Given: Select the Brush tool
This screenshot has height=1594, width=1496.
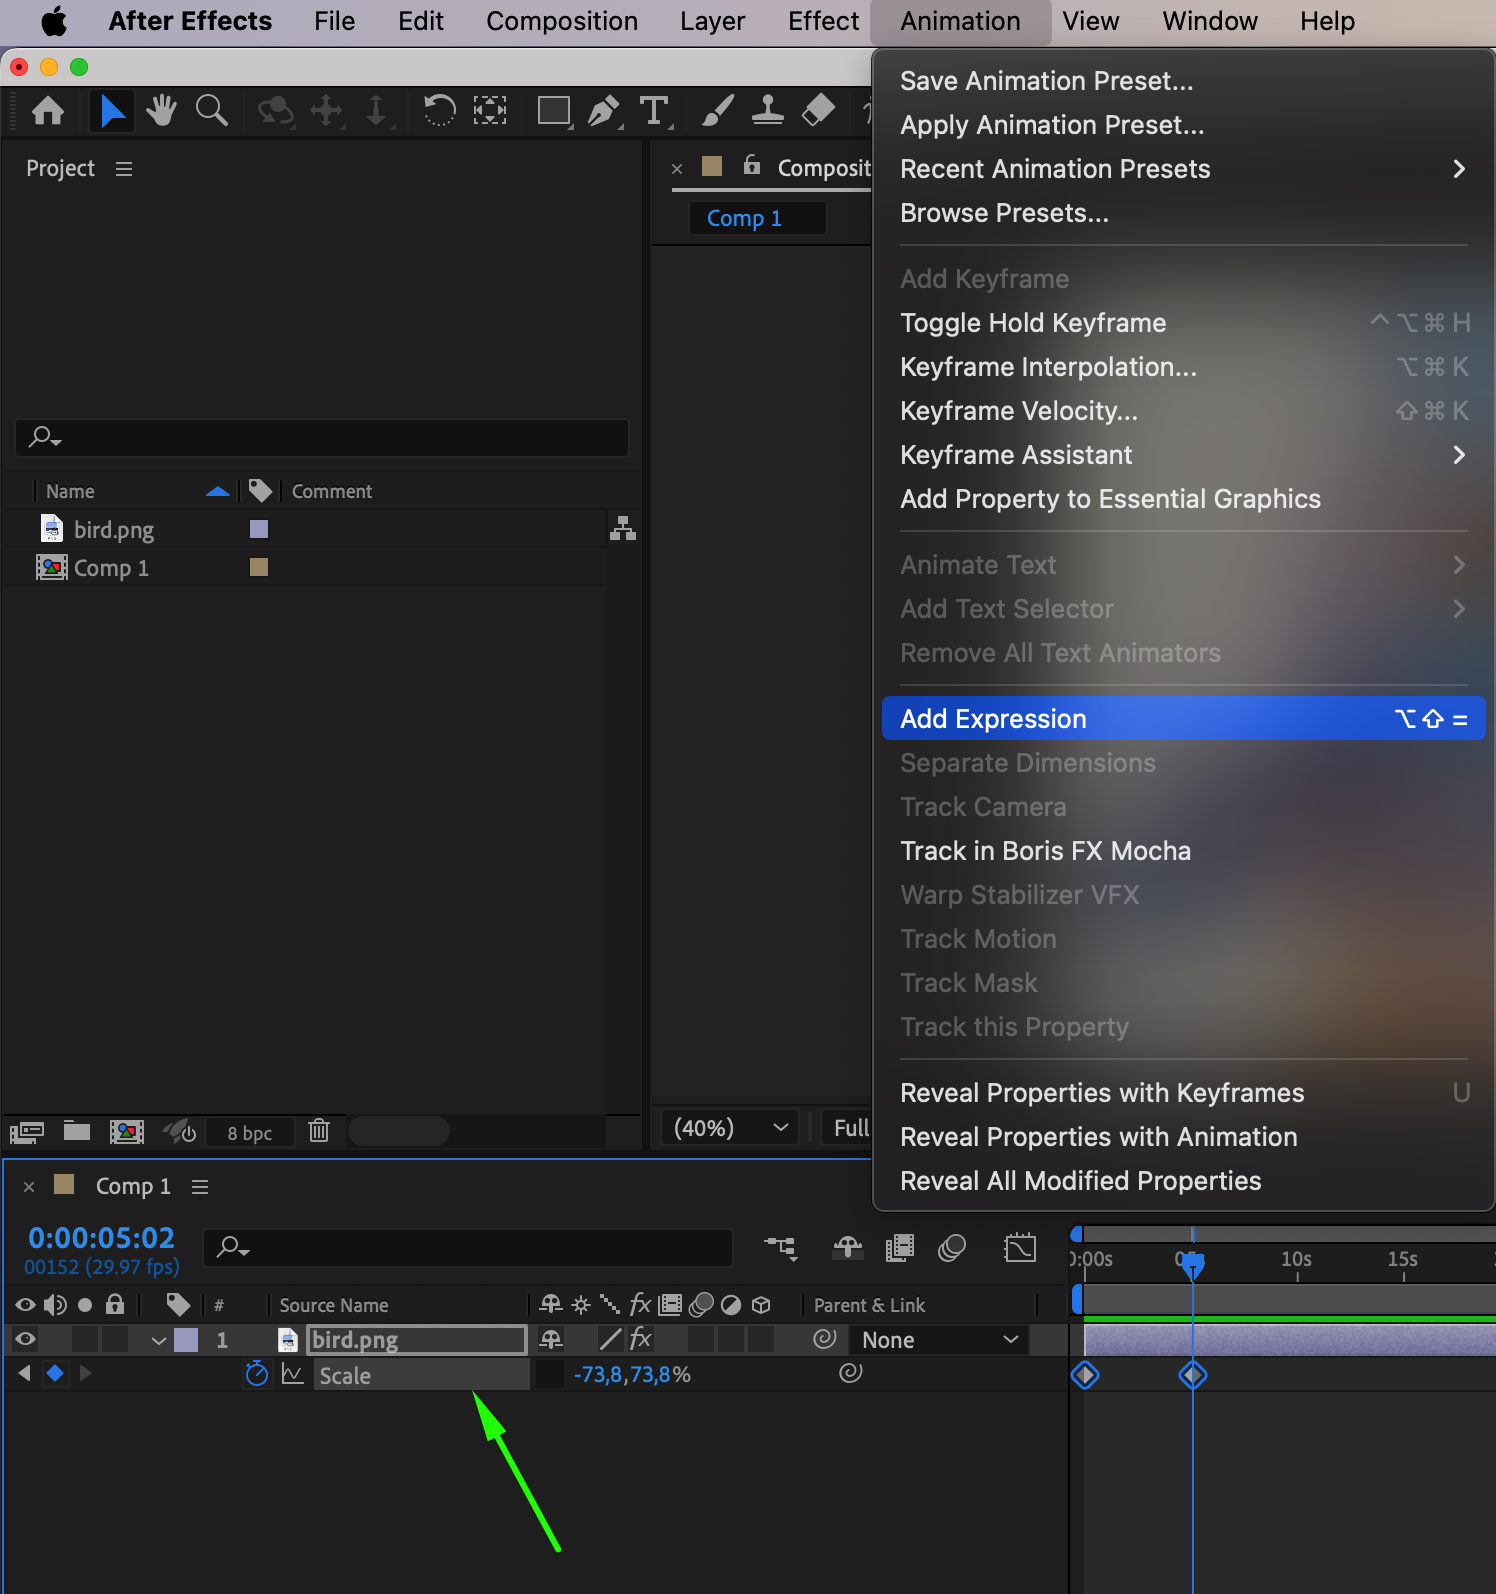Looking at the screenshot, I should coord(717,110).
